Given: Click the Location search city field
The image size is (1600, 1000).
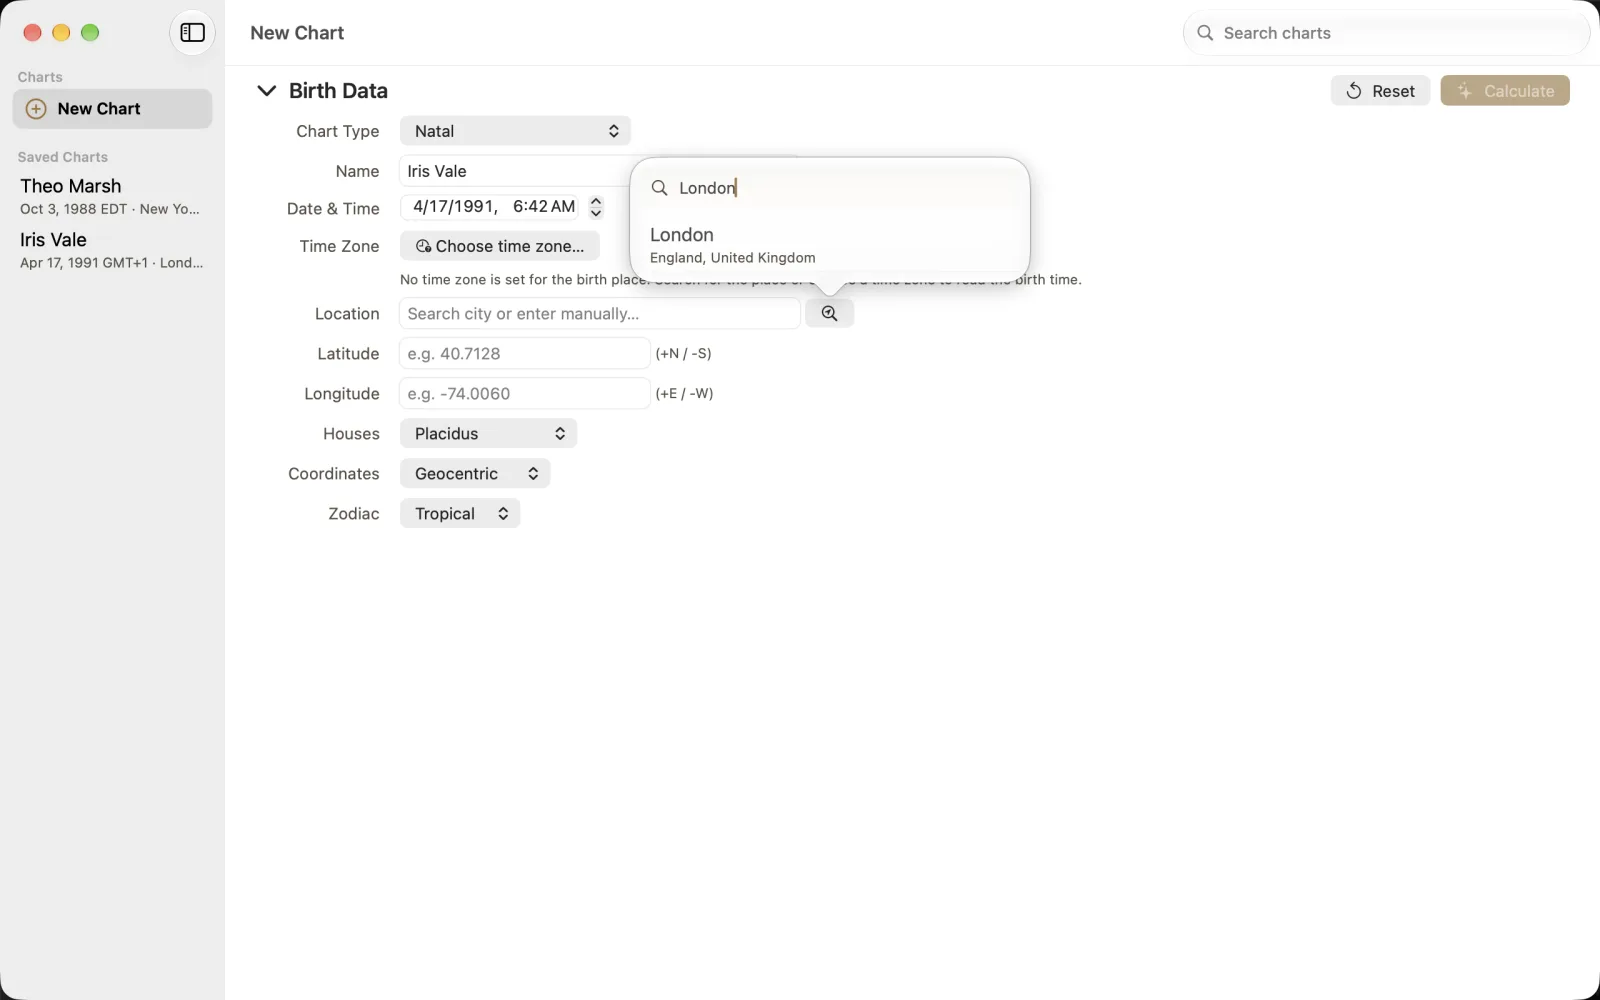Looking at the screenshot, I should click(600, 313).
